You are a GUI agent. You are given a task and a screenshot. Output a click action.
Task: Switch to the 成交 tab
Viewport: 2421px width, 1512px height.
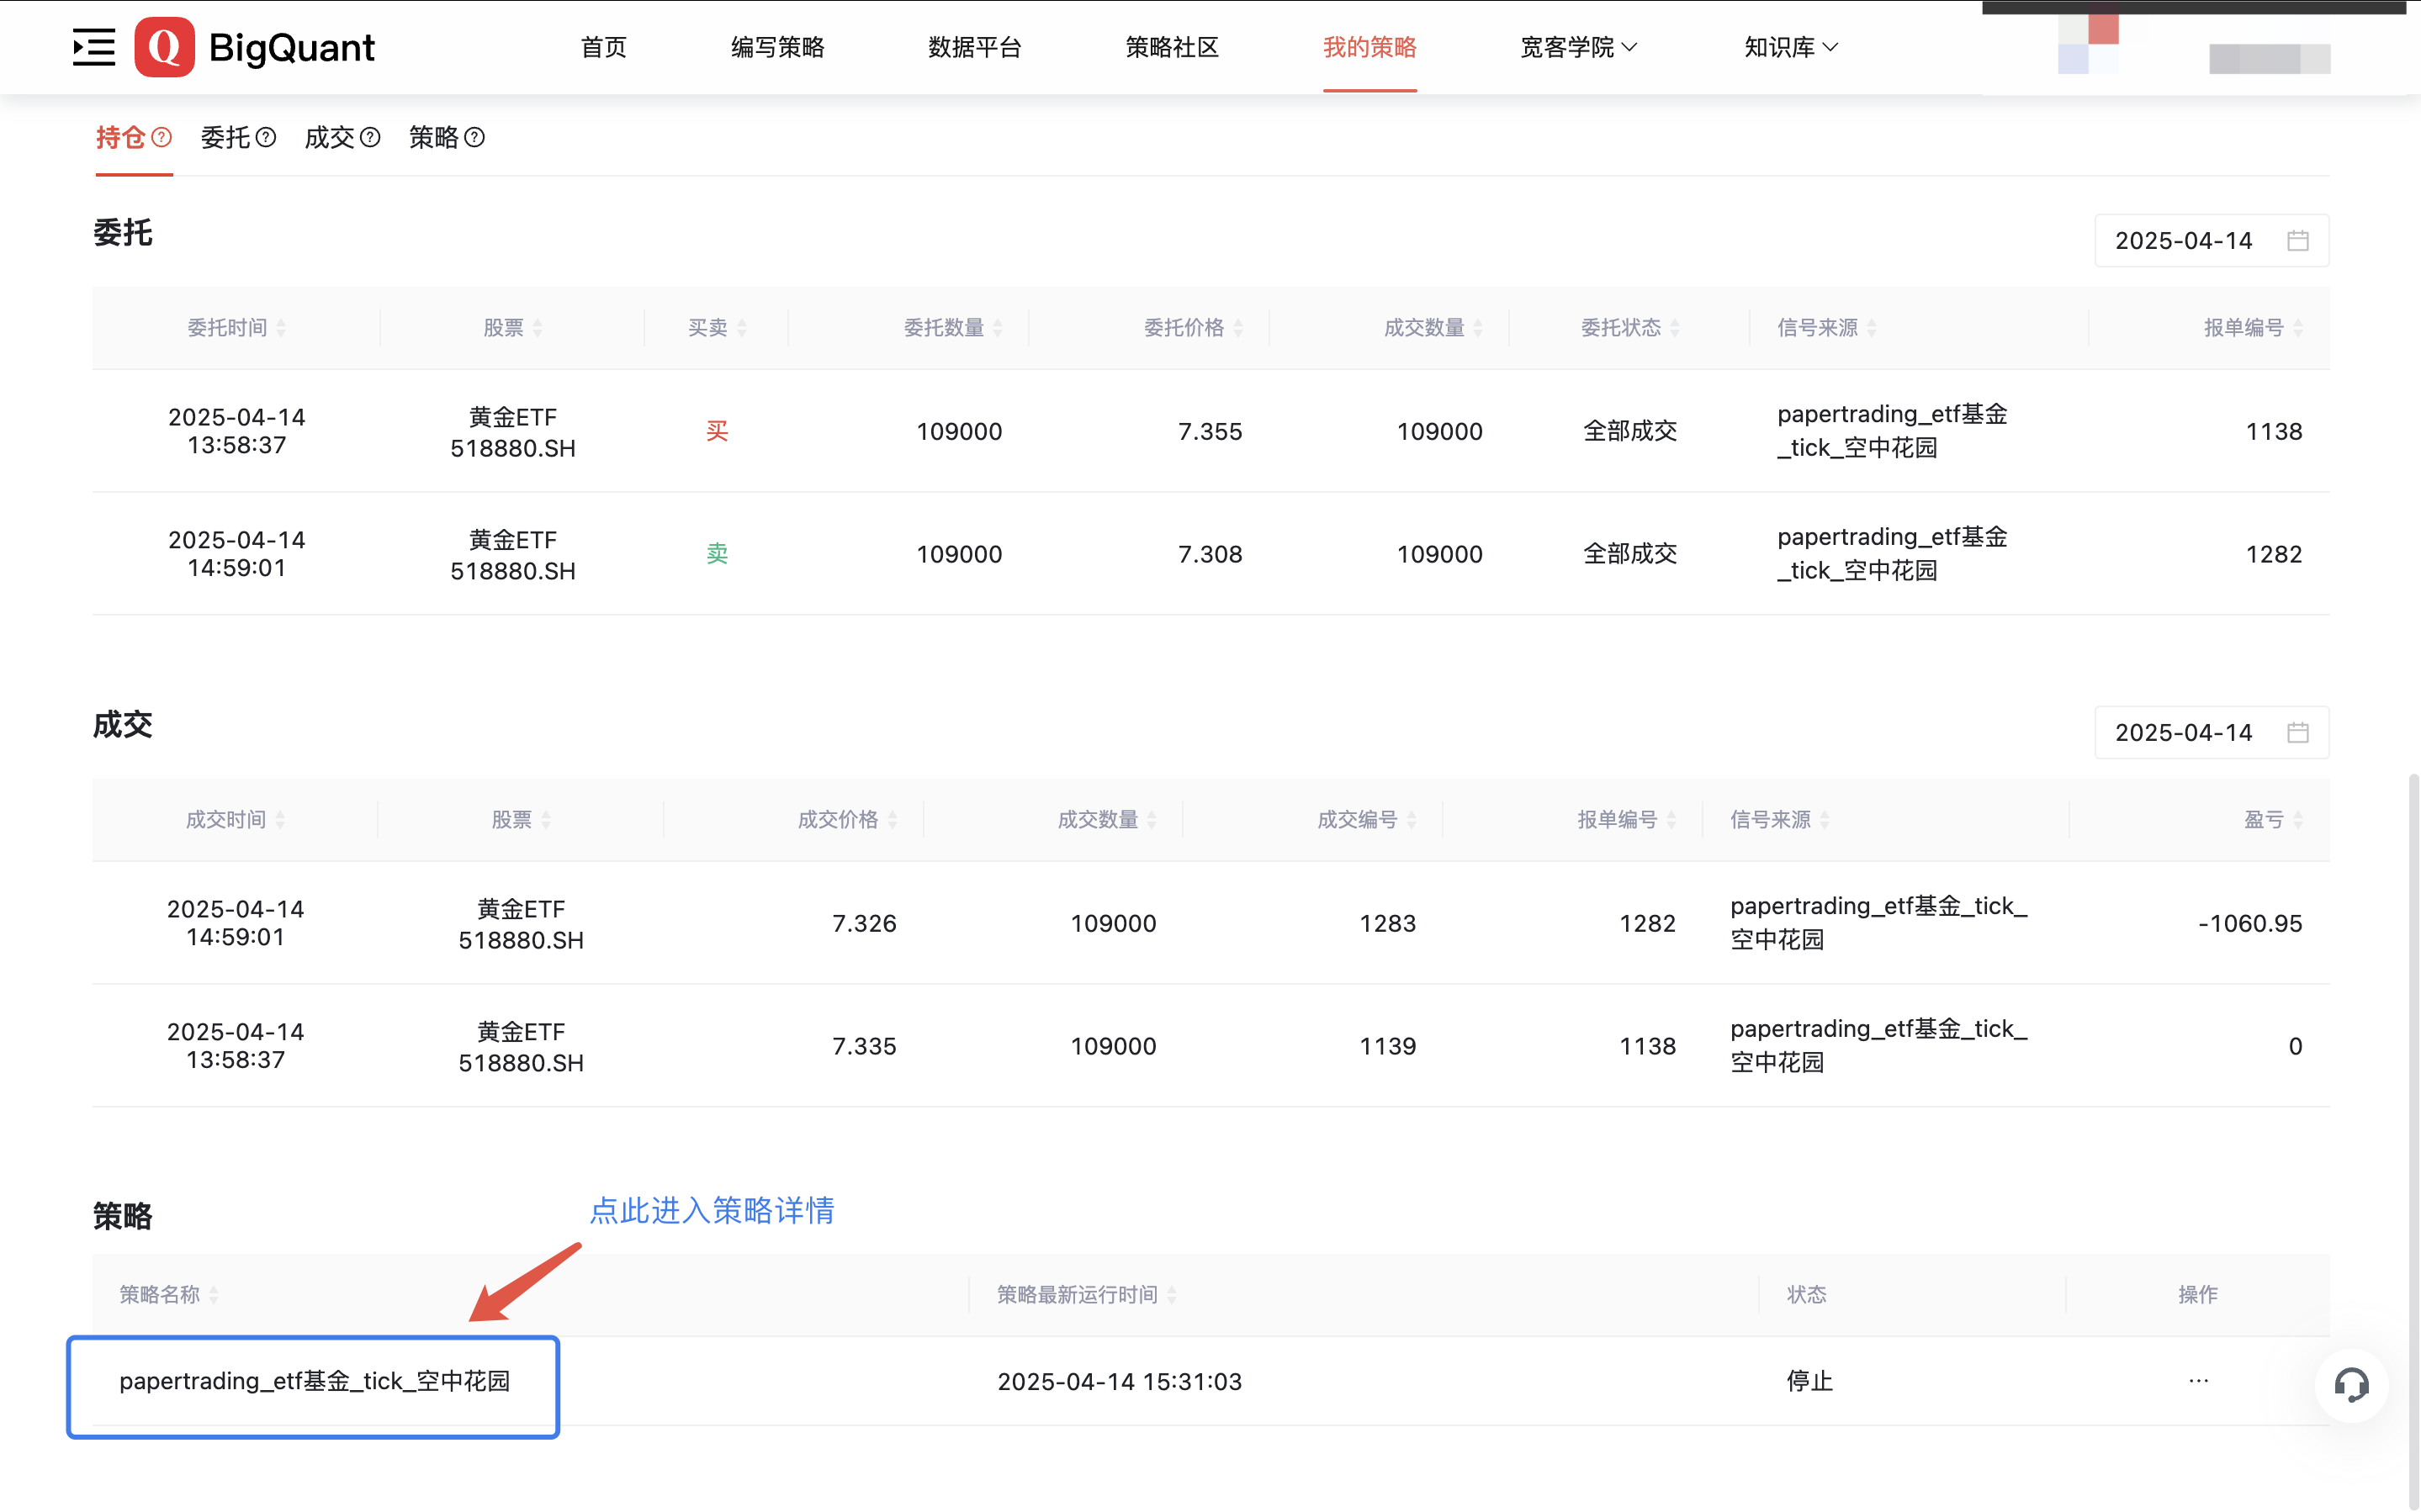pos(329,137)
